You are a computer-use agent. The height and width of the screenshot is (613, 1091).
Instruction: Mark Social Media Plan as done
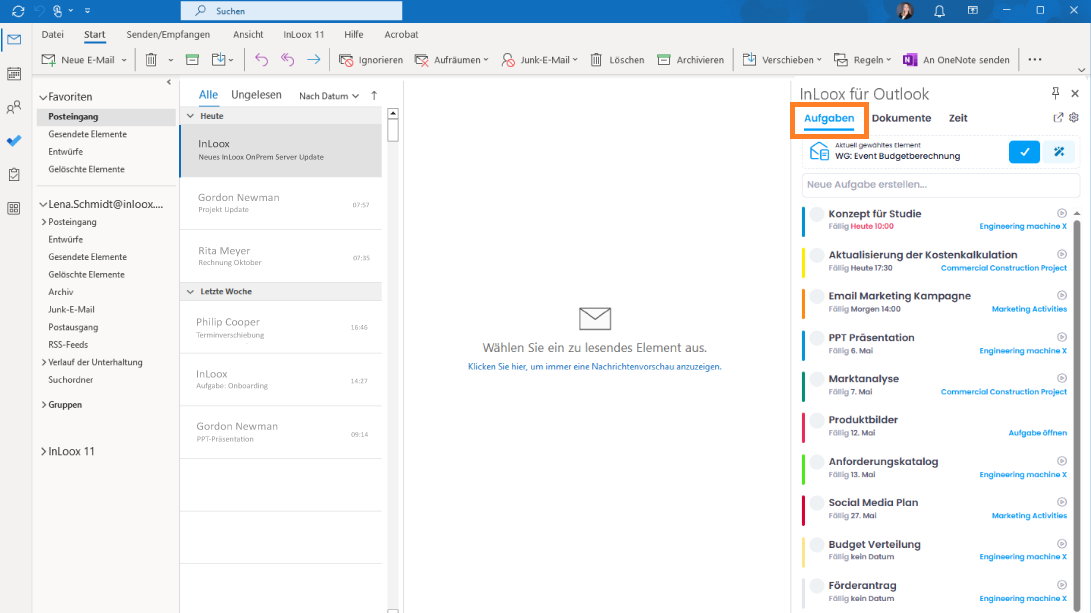[817, 503]
